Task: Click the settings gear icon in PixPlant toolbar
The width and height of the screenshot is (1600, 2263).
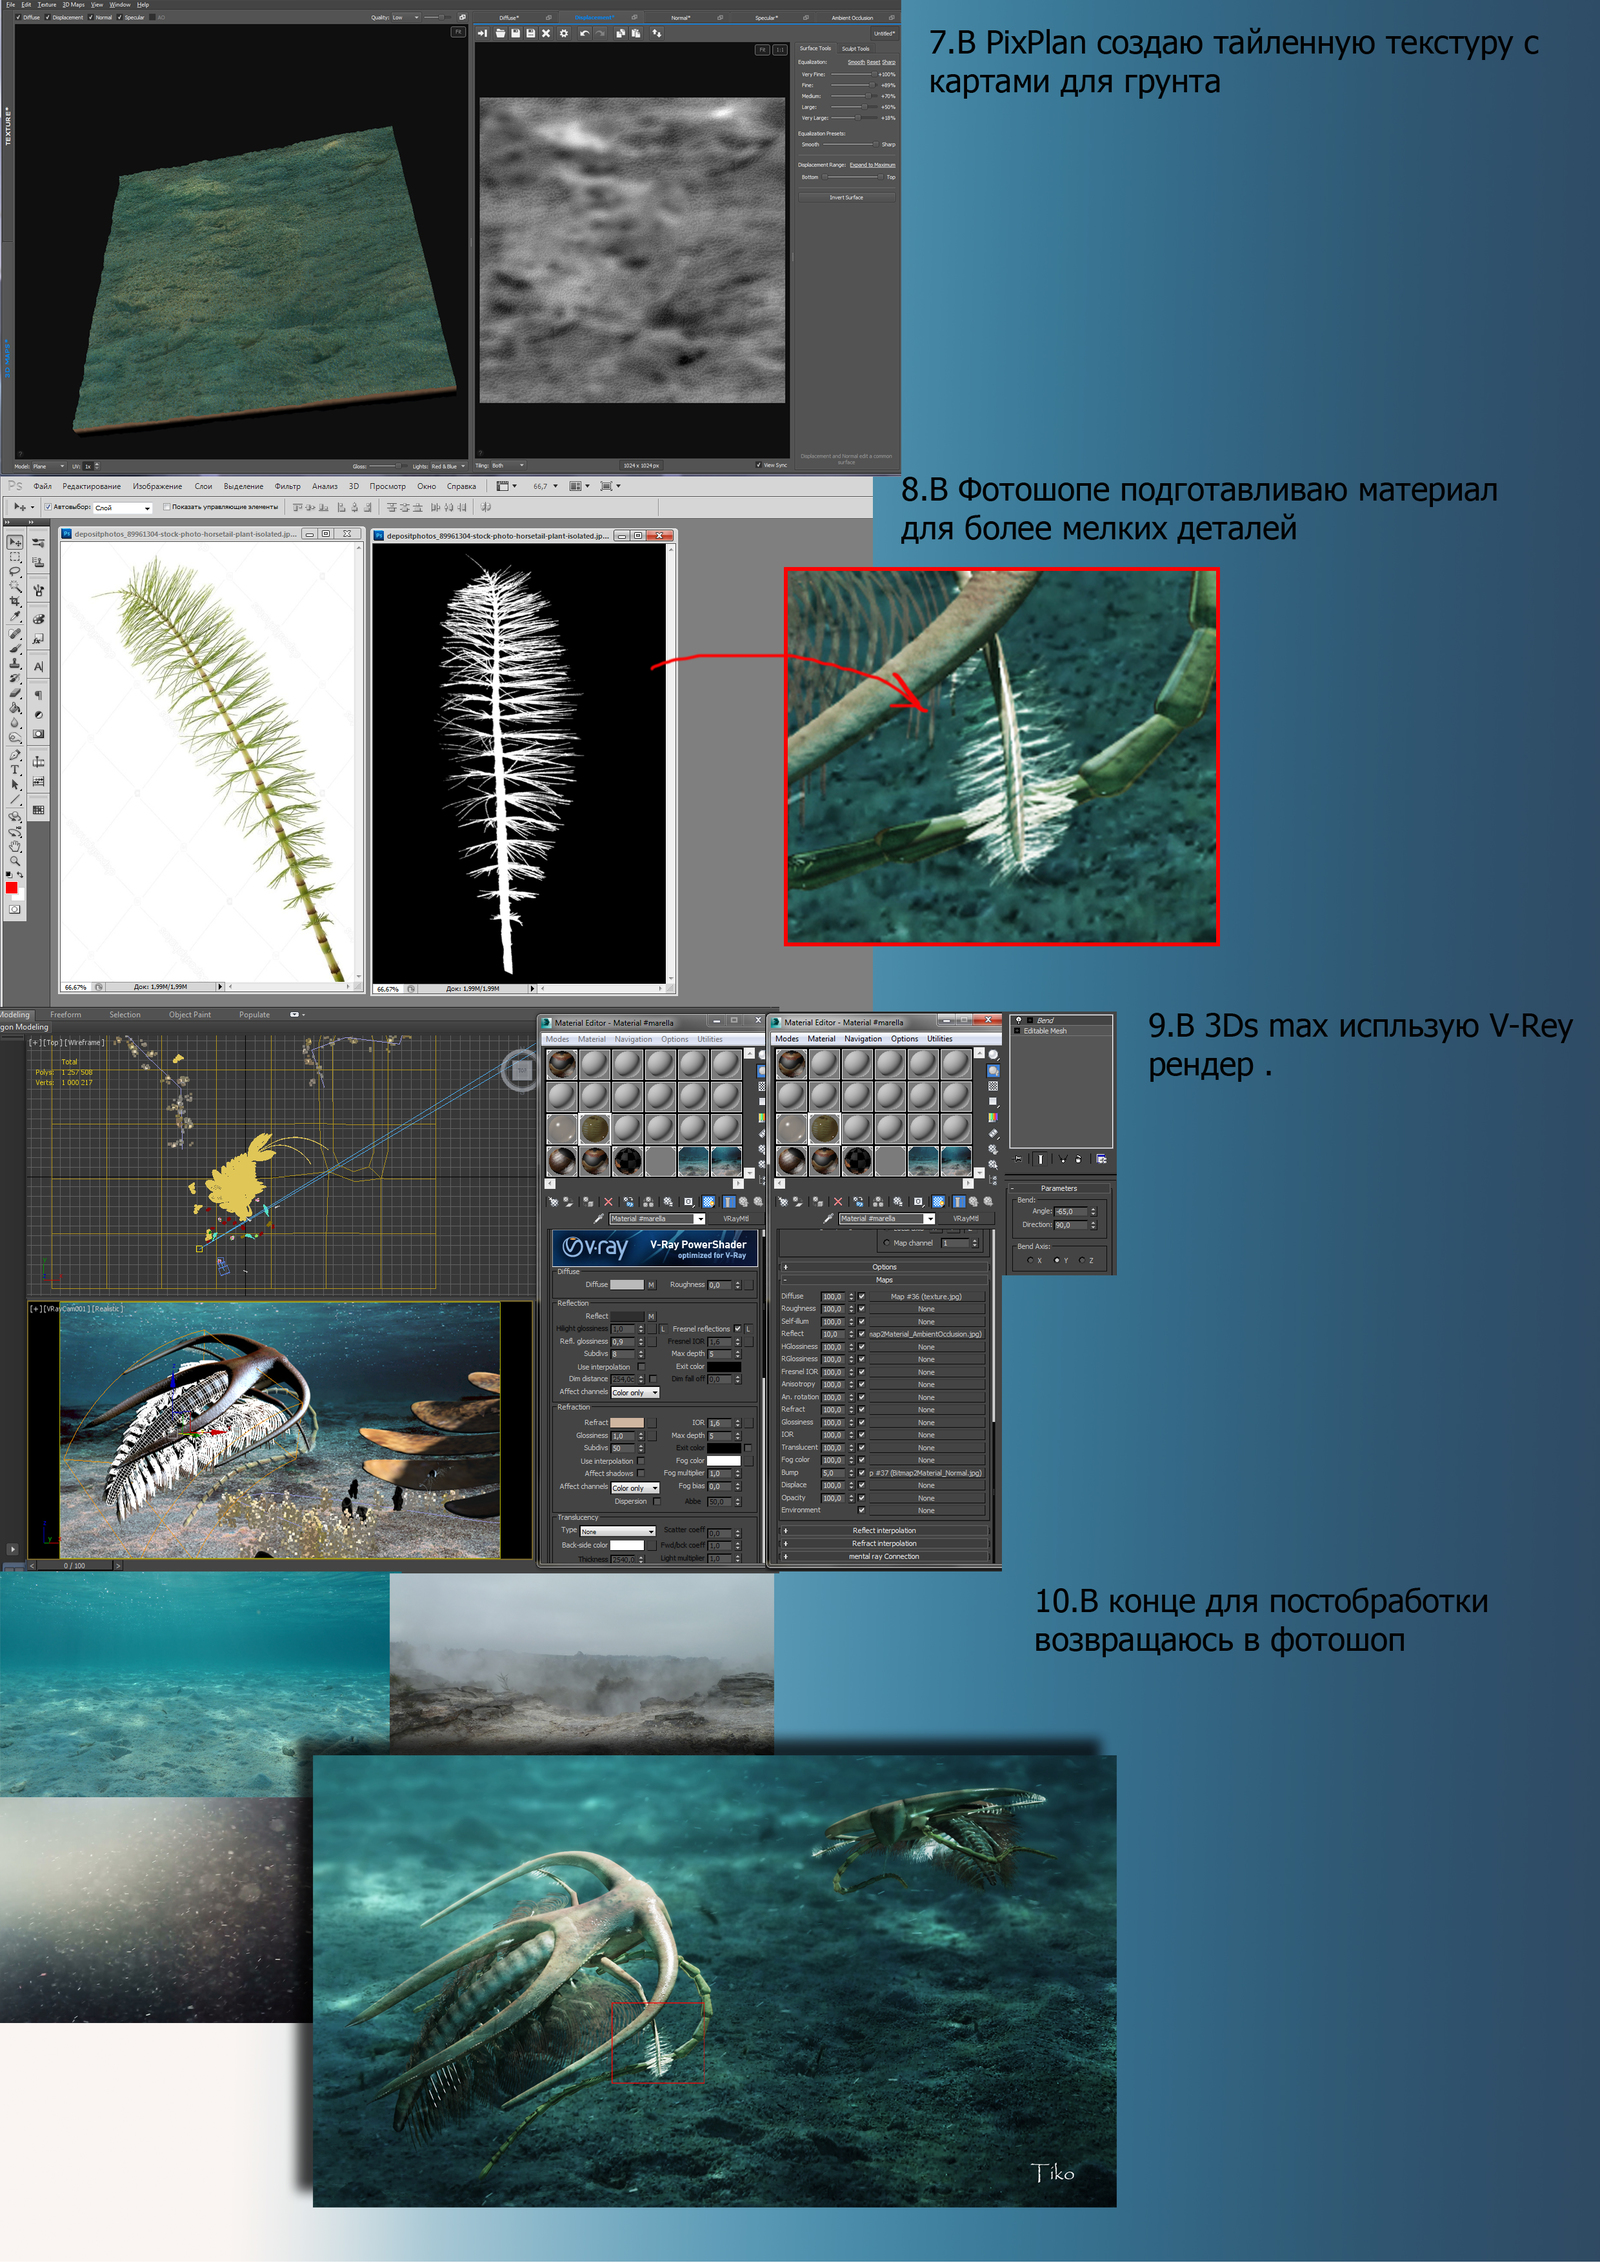Action: [564, 33]
